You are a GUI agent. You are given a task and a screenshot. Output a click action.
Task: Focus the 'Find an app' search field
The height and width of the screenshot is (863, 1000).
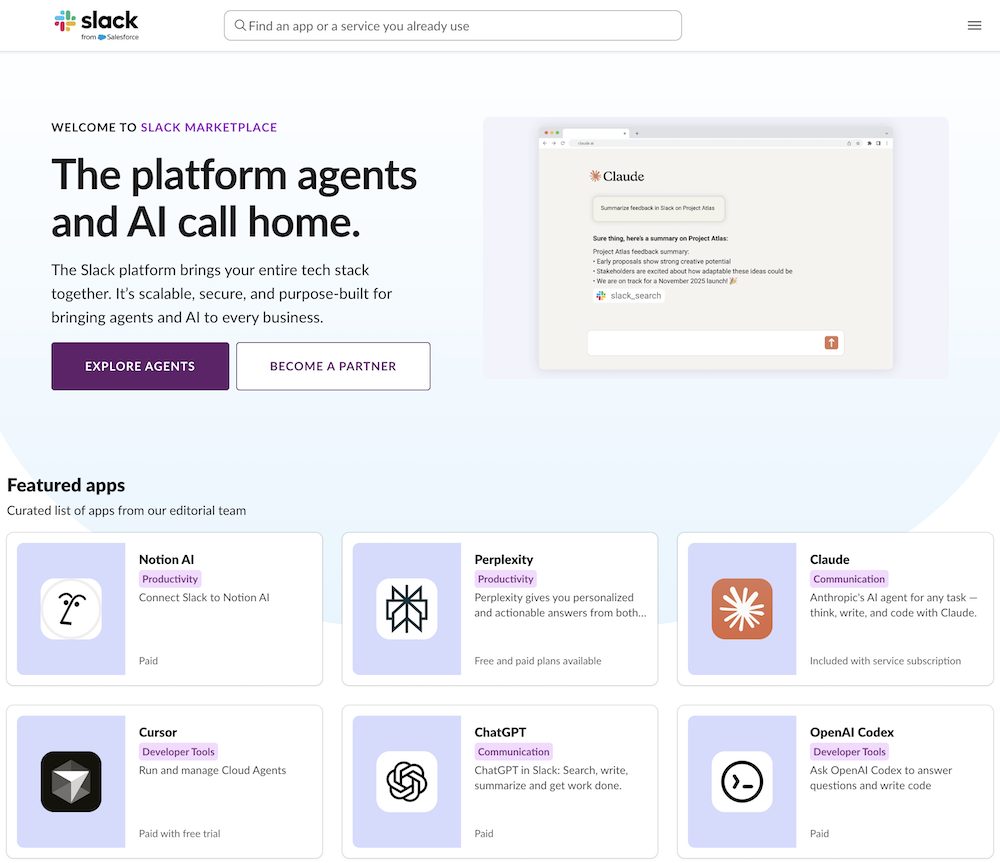pyautogui.click(x=460, y=26)
